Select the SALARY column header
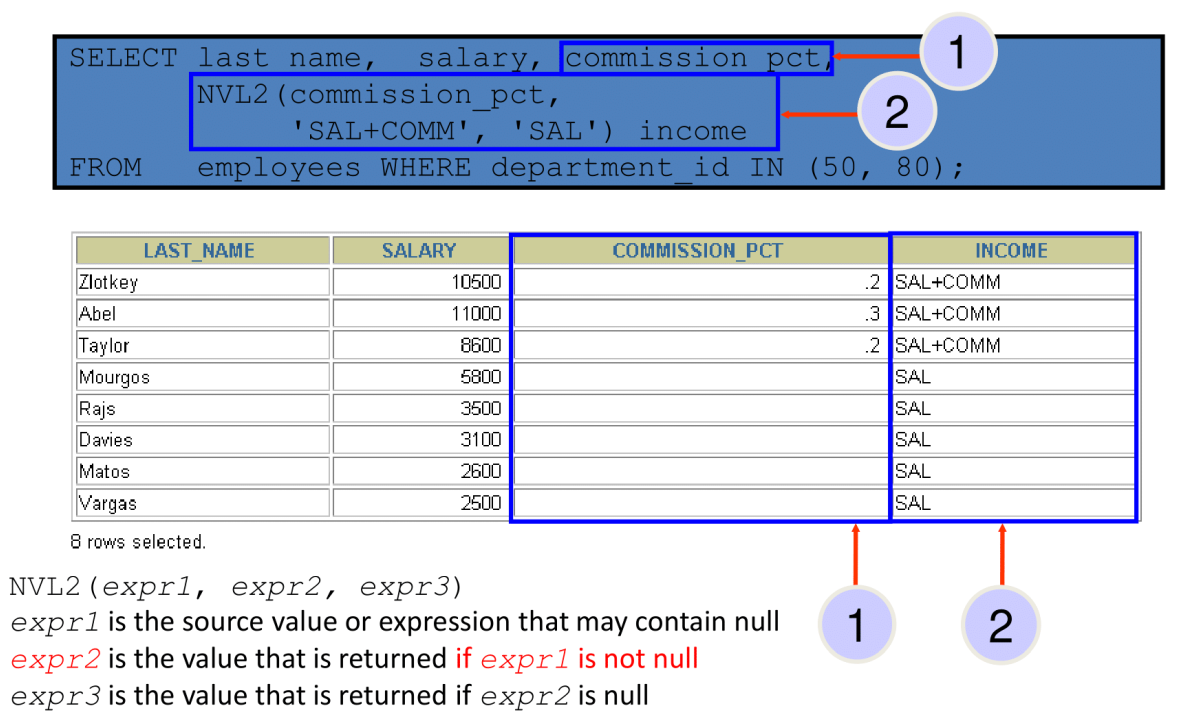The width and height of the screenshot is (1186, 723). pos(420,250)
